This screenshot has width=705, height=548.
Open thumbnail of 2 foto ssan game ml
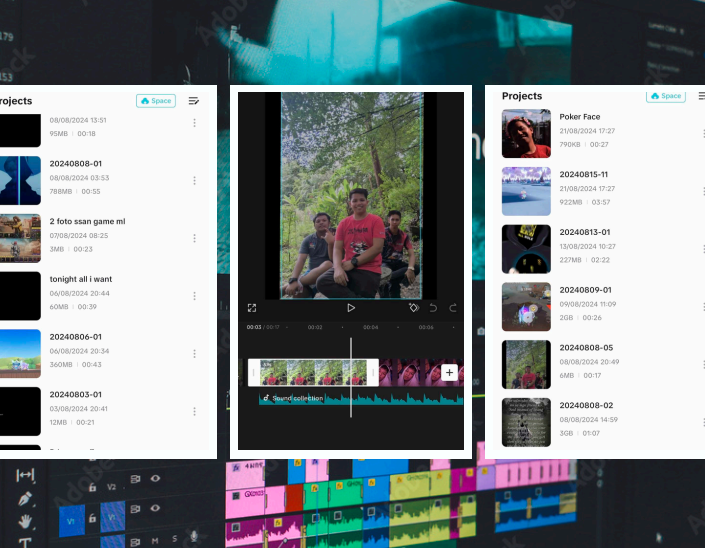point(20,238)
